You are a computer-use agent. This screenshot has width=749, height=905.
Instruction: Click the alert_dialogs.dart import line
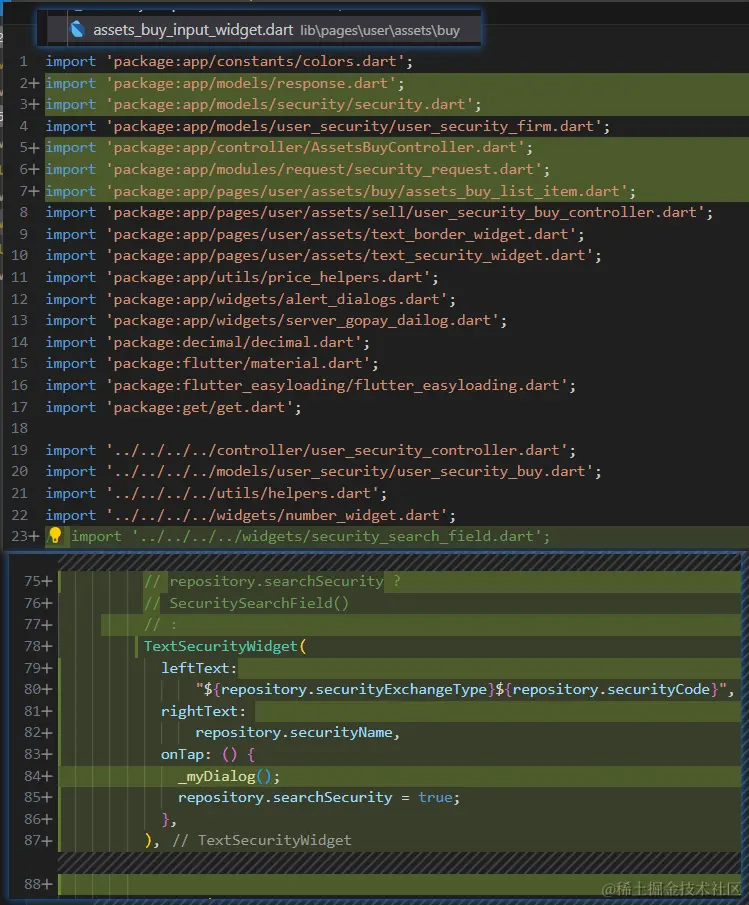[250, 300]
